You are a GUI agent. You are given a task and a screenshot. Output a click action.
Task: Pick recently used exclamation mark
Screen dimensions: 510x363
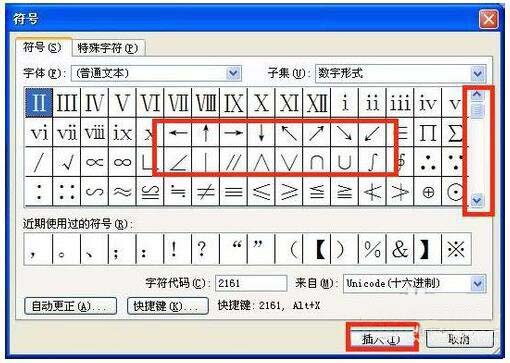tap(178, 249)
